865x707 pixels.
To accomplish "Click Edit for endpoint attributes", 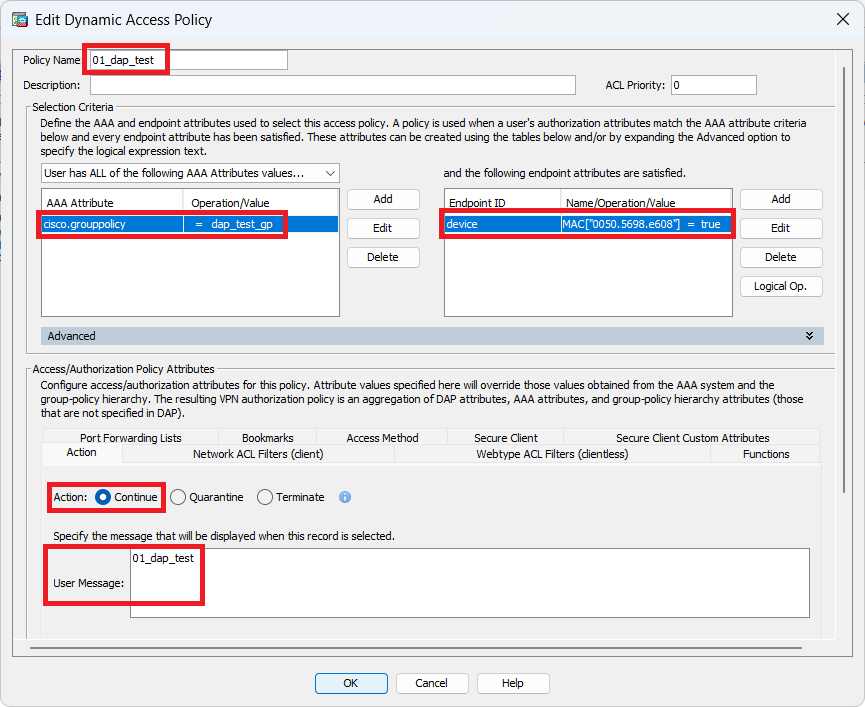I will tap(781, 228).
